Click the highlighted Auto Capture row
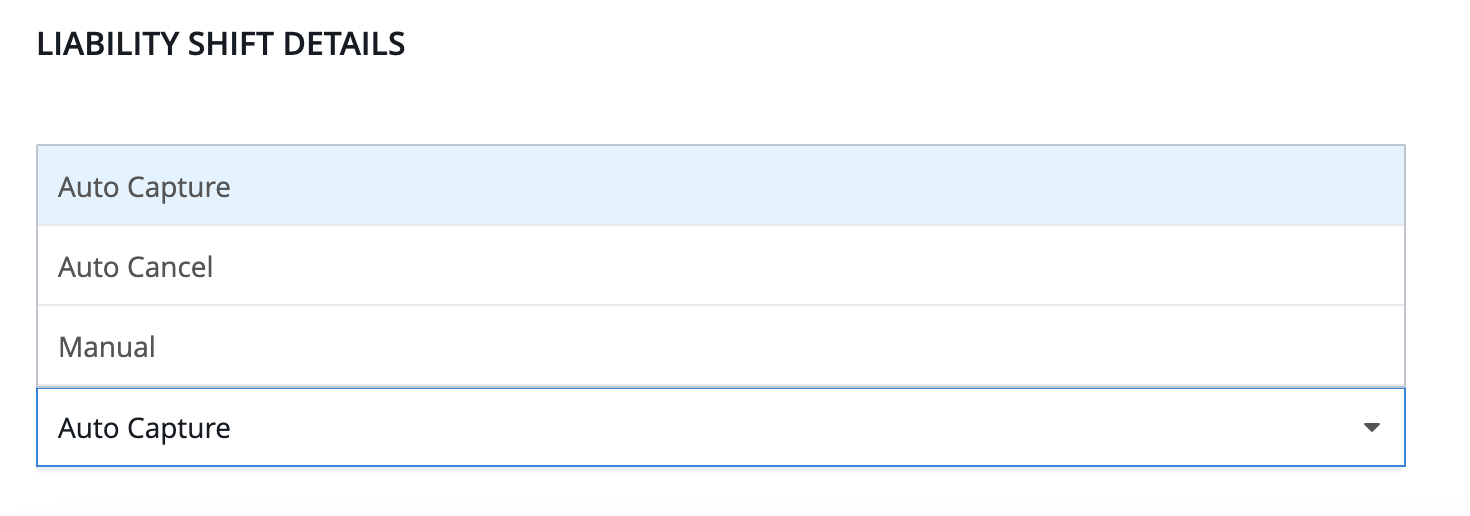The width and height of the screenshot is (1470, 516). (720, 187)
